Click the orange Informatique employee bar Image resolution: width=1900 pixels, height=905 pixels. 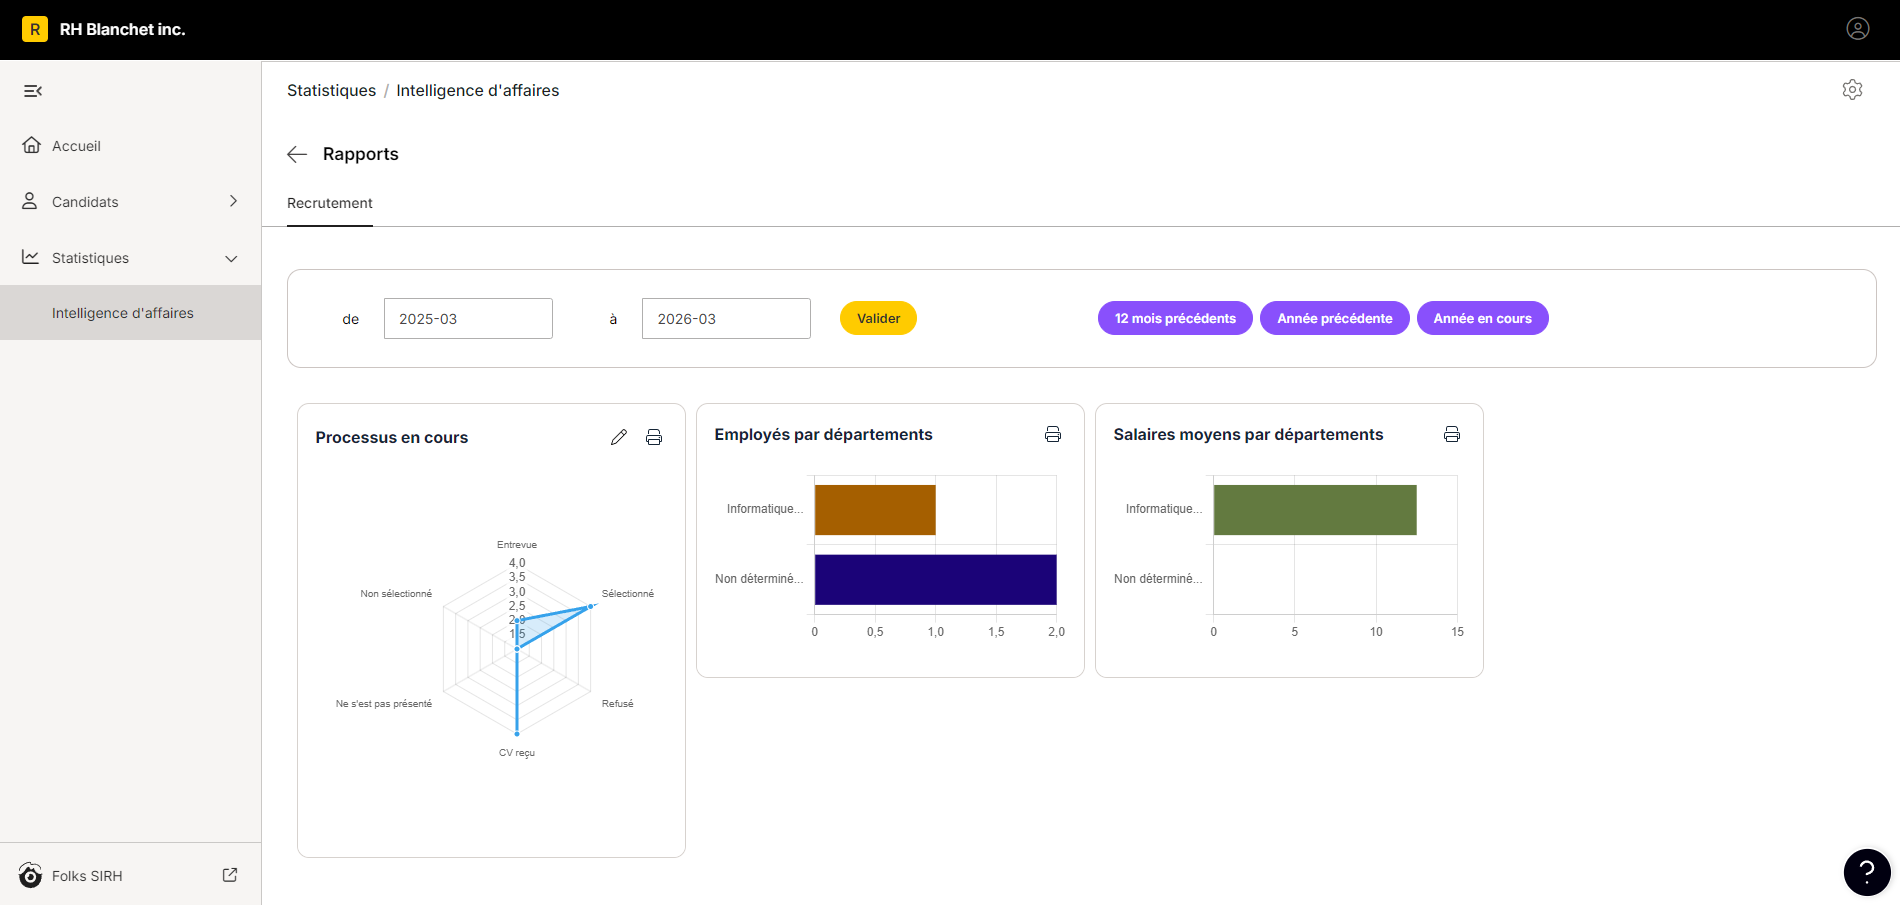tap(875, 510)
